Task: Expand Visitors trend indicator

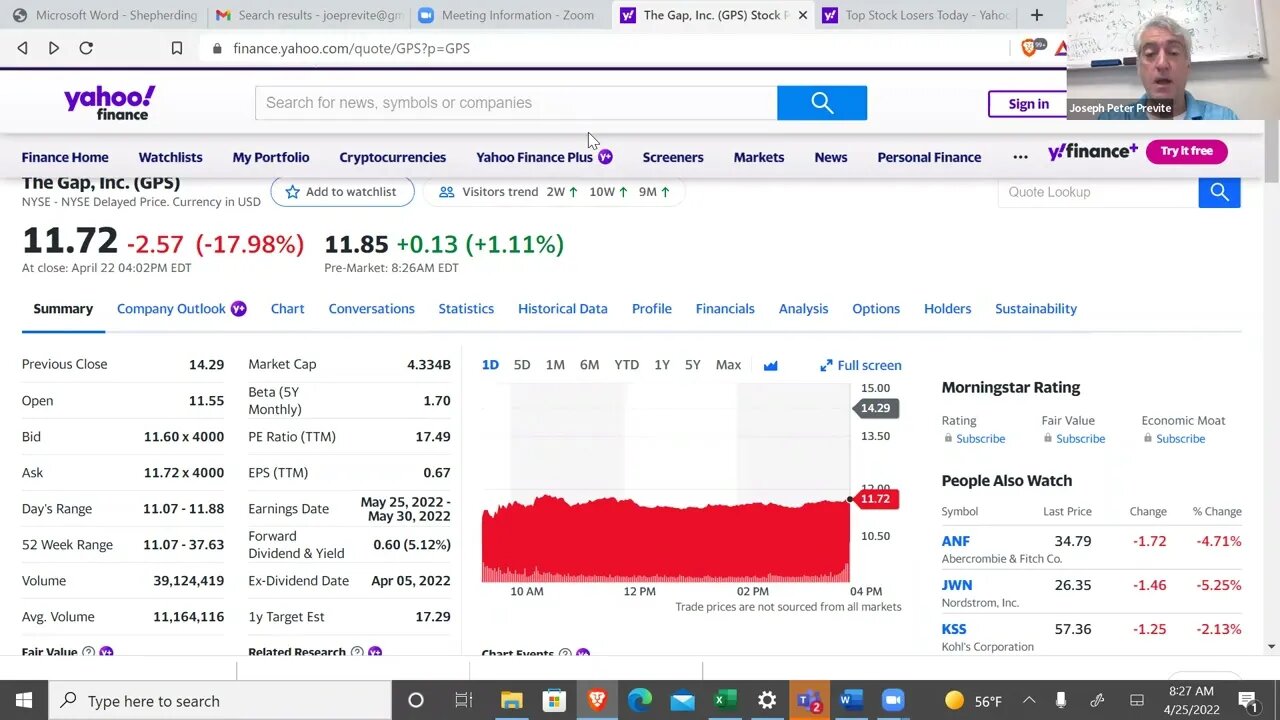Action: click(x=555, y=191)
